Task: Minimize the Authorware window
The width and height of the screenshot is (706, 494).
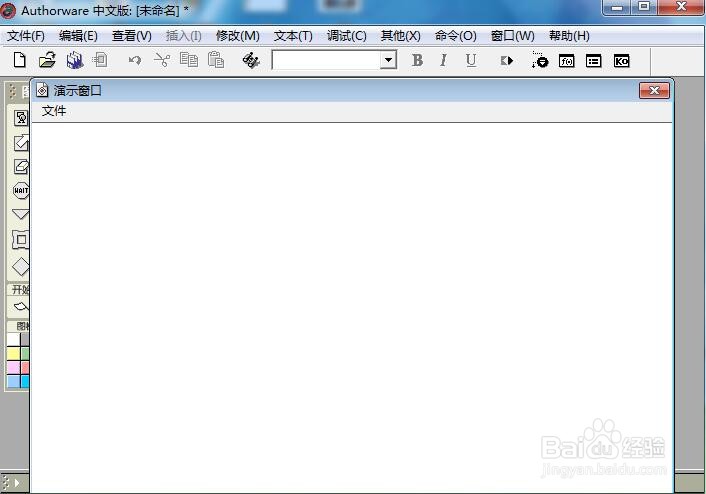Action: [616, 7]
